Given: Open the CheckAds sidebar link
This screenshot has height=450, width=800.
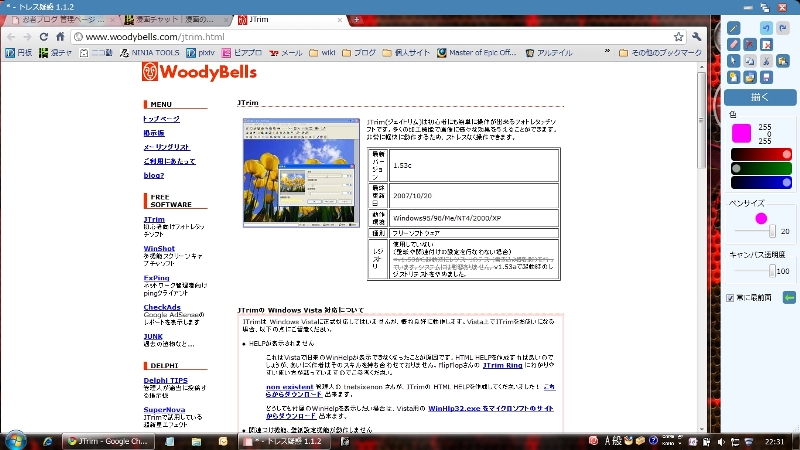Looking at the screenshot, I should tap(162, 307).
